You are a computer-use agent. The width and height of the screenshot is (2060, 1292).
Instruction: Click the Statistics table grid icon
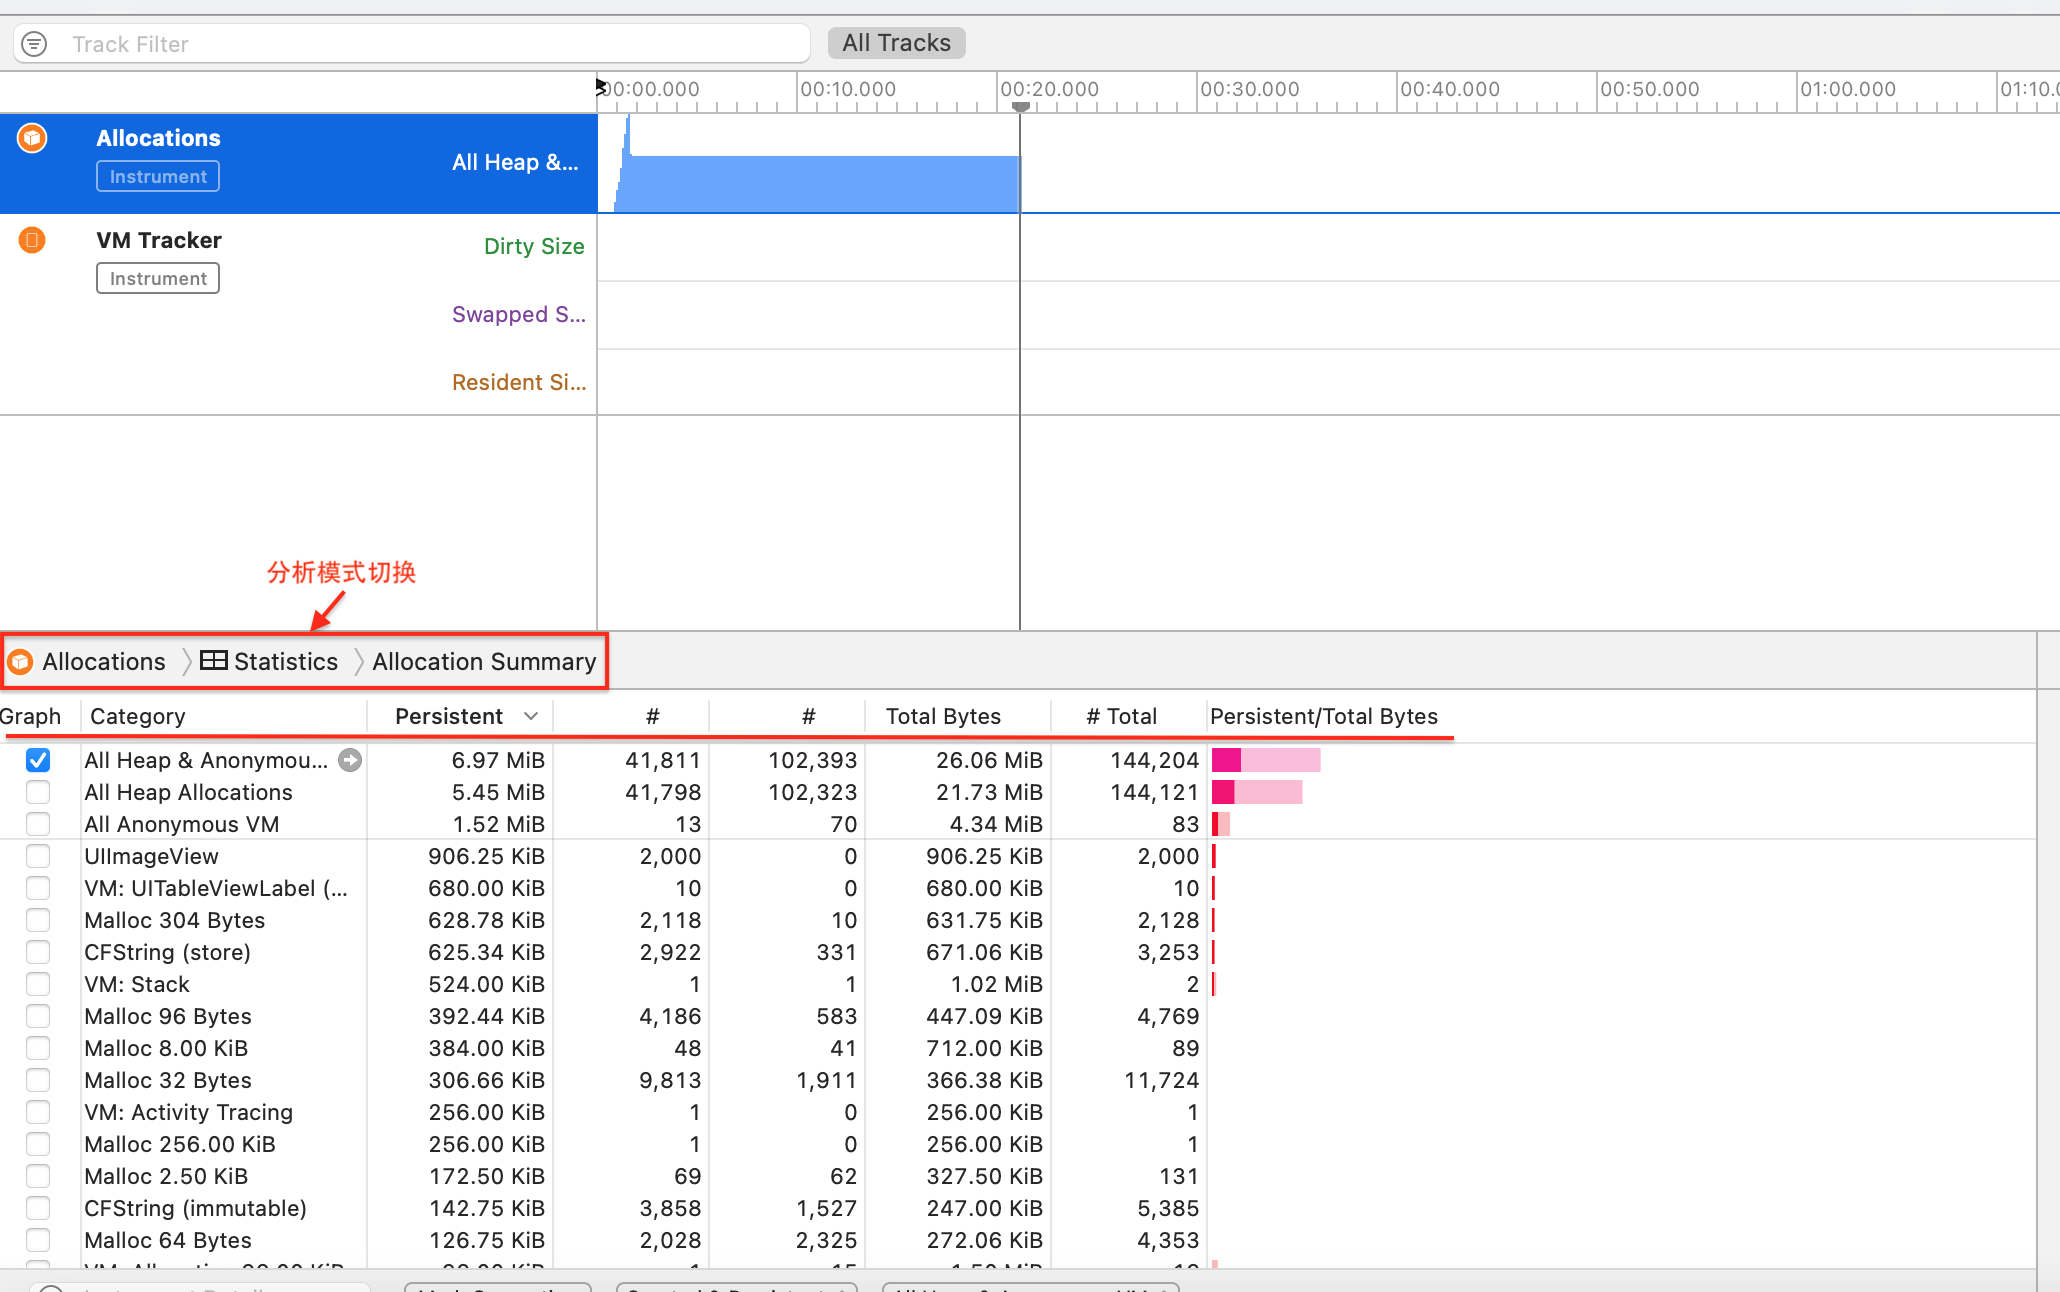pos(214,660)
